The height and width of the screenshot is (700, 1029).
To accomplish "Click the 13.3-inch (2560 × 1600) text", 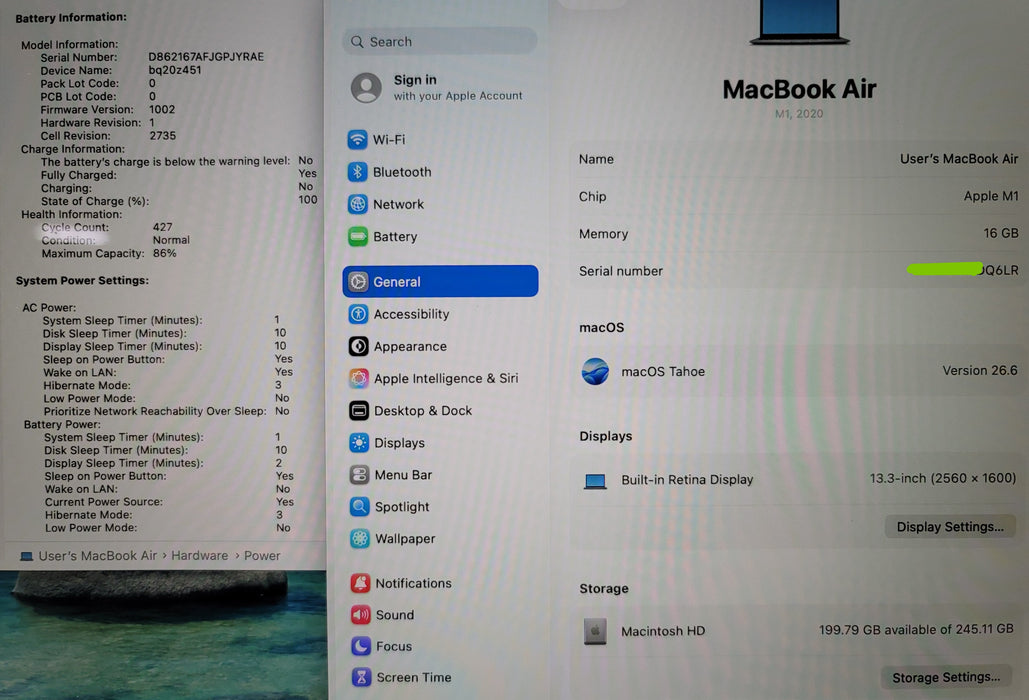I will [942, 478].
